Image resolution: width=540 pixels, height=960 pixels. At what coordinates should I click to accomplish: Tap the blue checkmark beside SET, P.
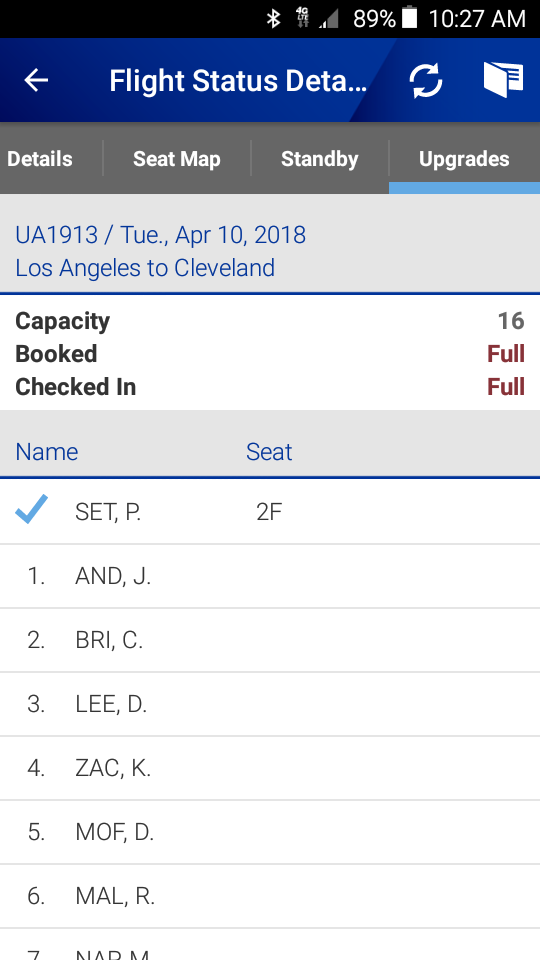tap(31, 509)
